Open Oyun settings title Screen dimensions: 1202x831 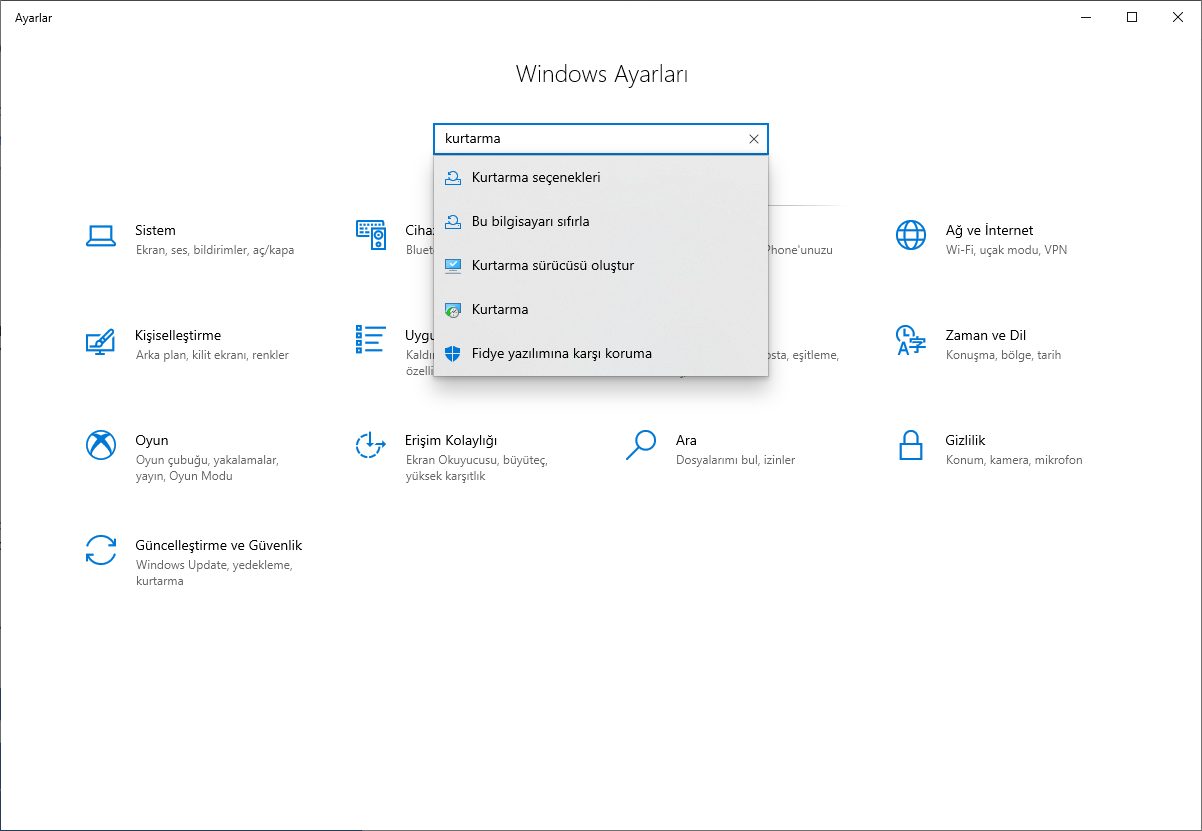pyautogui.click(x=152, y=440)
